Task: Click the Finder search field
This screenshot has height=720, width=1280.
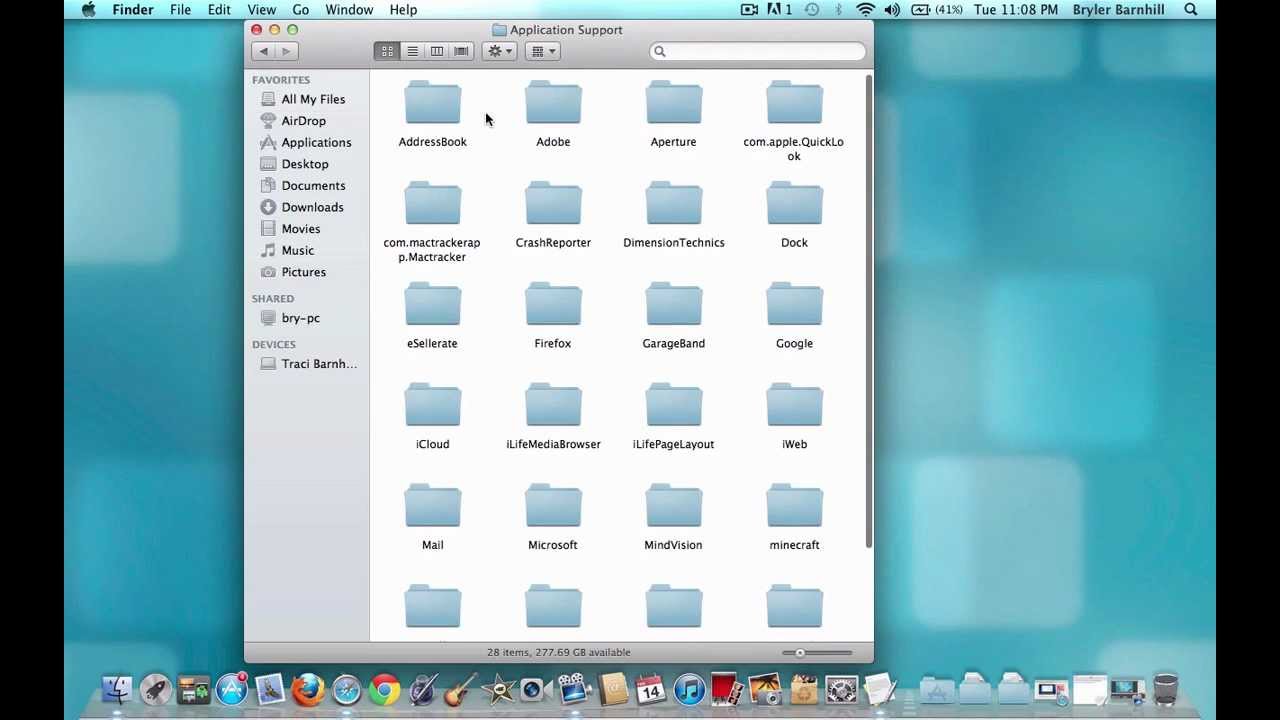Action: click(x=757, y=51)
